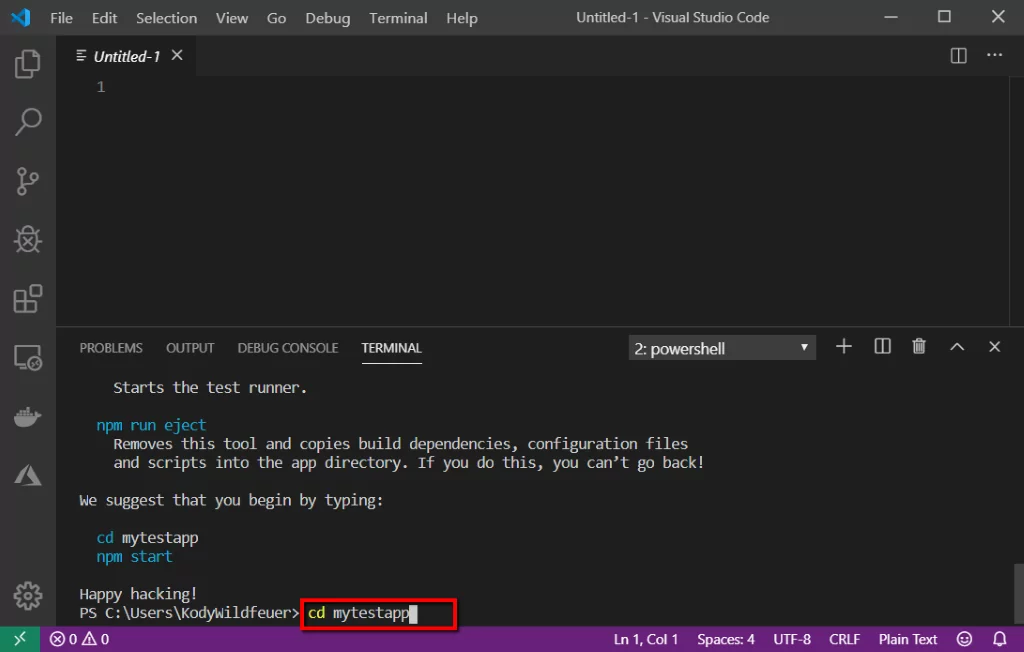Change indentation via Spaces: 4
This screenshot has height=652, width=1024.
click(726, 639)
